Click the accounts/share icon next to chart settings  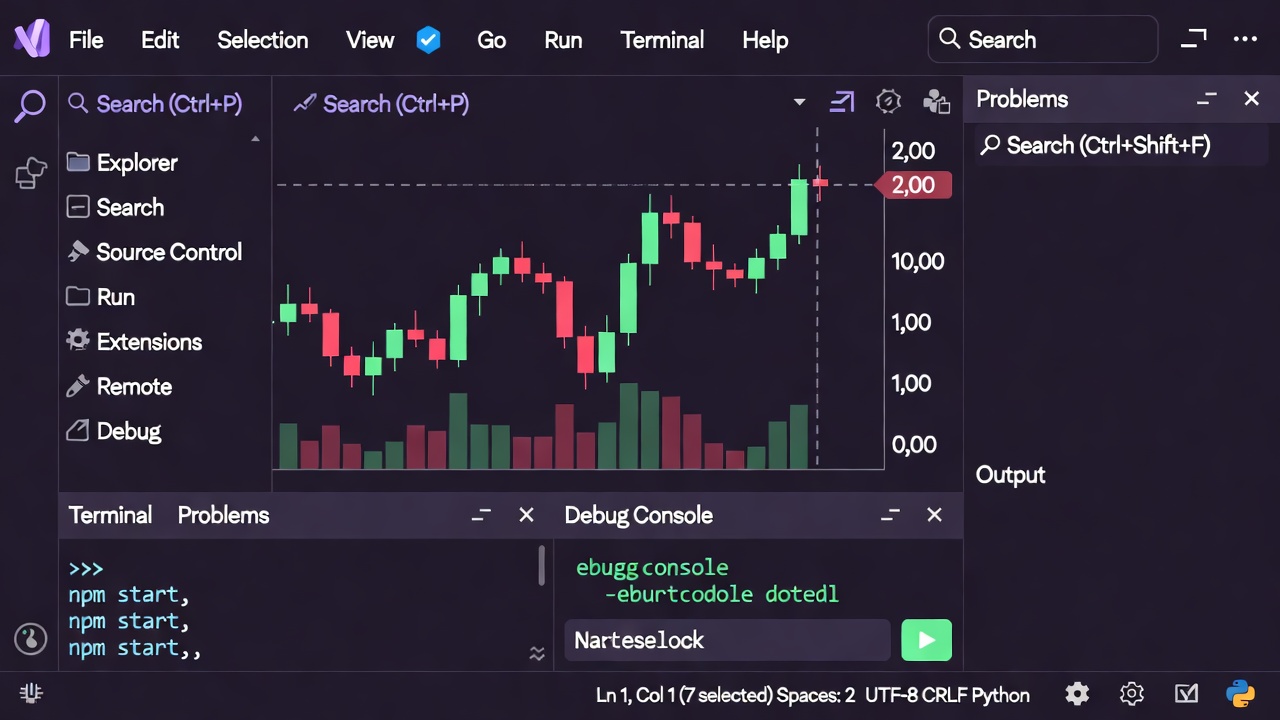click(x=936, y=101)
